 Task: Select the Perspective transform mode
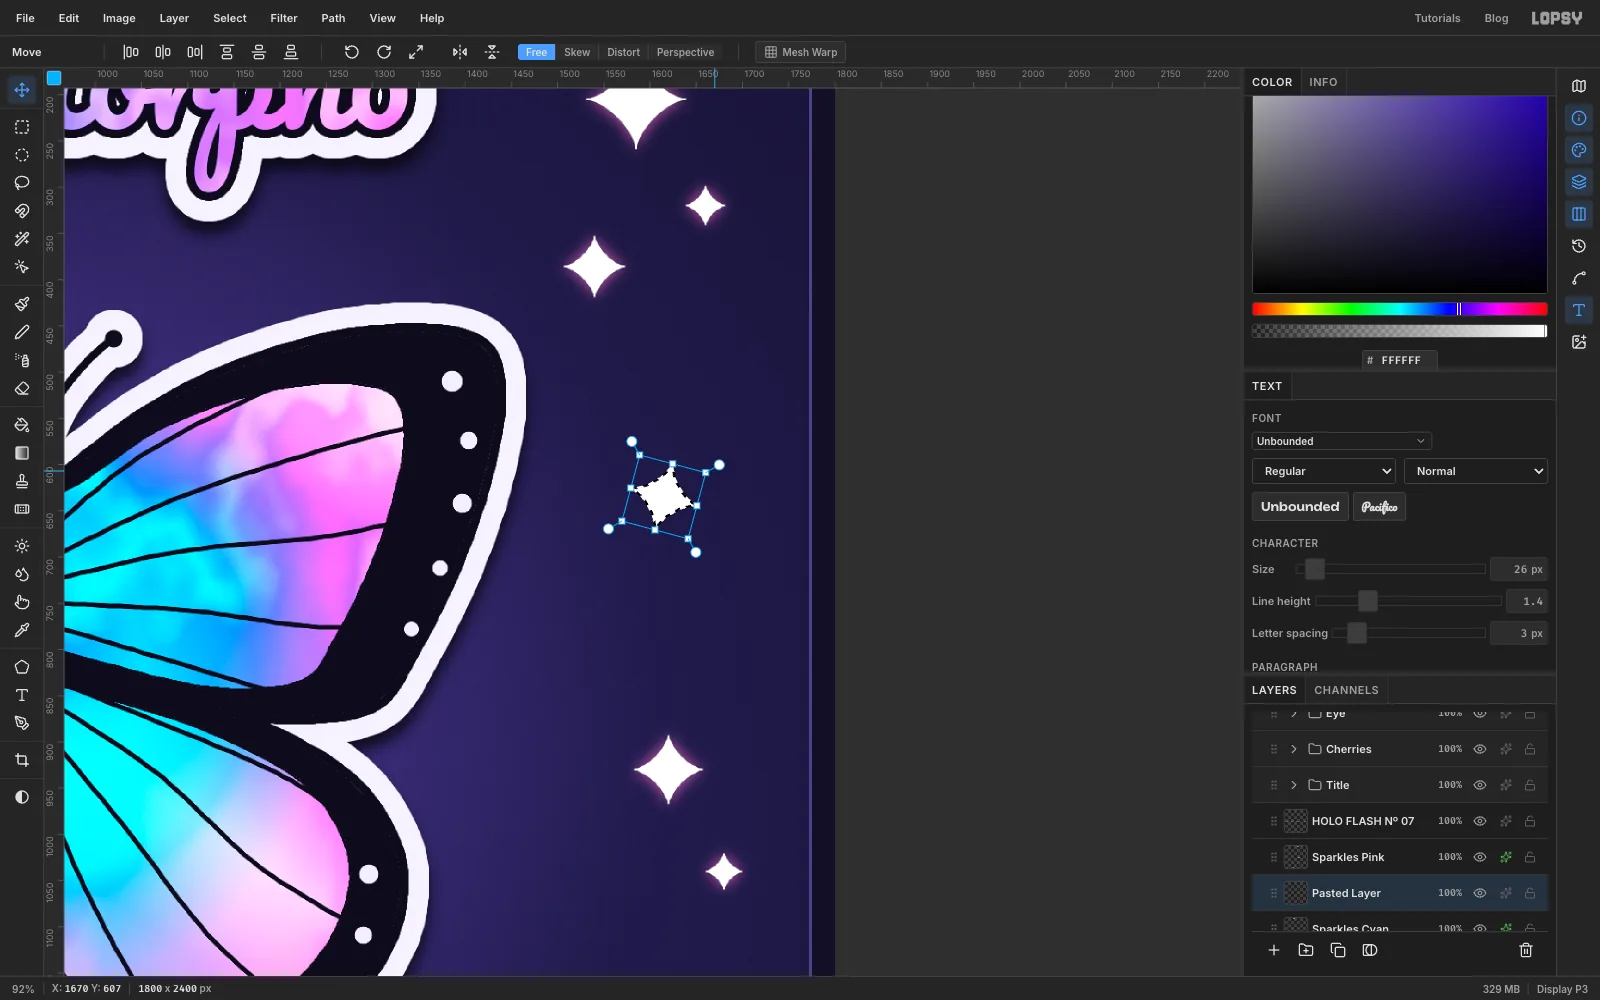click(685, 52)
